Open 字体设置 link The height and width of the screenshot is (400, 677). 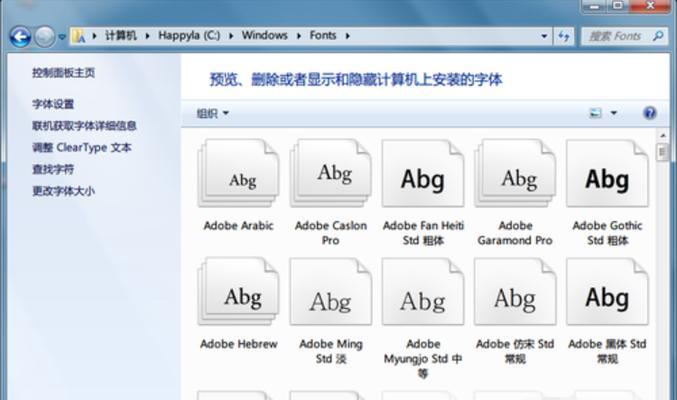pyautogui.click(x=53, y=104)
